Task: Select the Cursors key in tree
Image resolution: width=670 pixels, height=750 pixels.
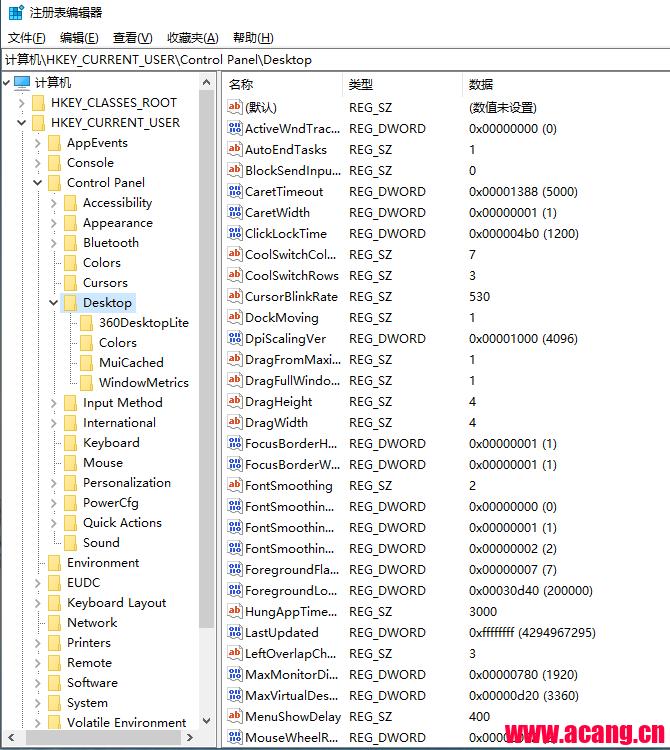Action: (105, 283)
